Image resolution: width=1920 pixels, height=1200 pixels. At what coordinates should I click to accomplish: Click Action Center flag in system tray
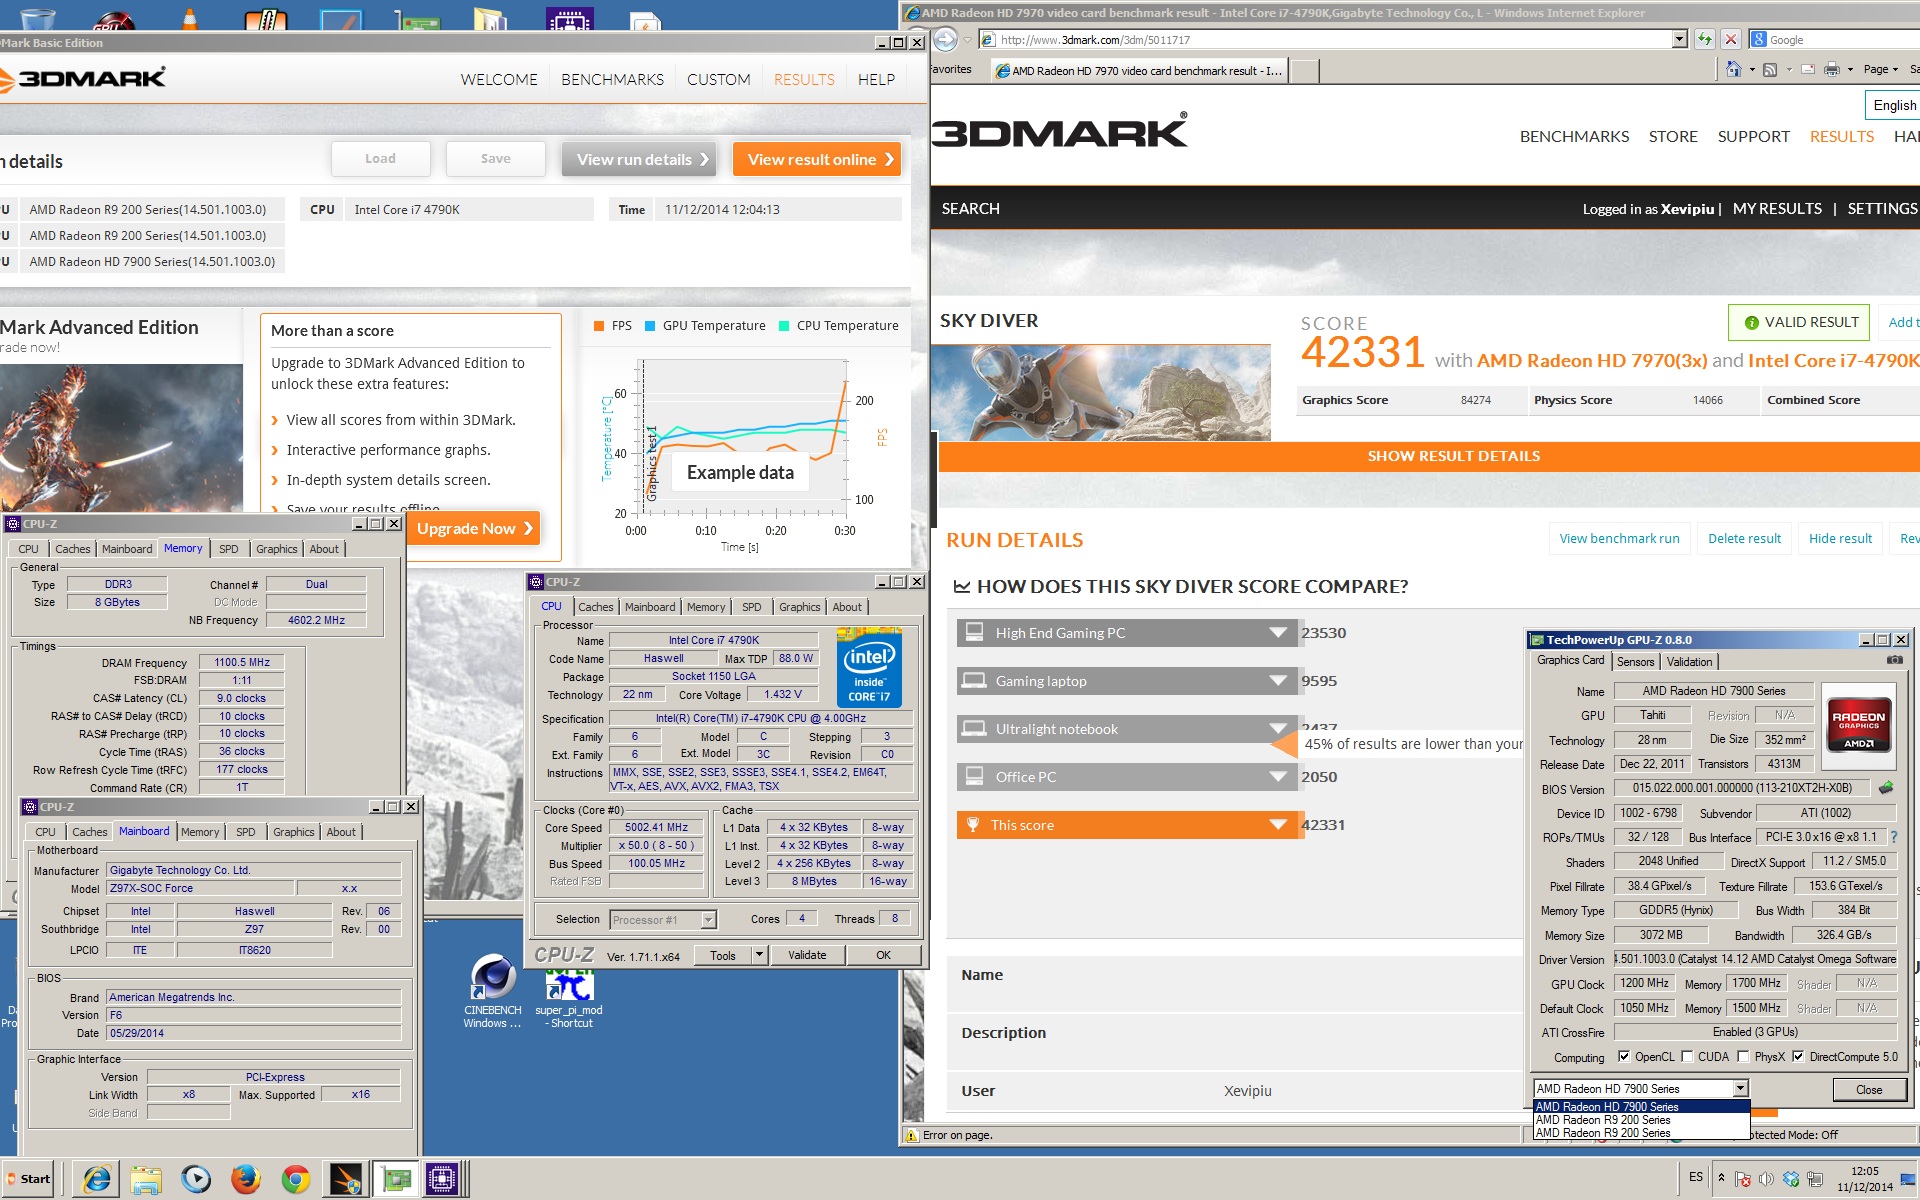click(1742, 1179)
